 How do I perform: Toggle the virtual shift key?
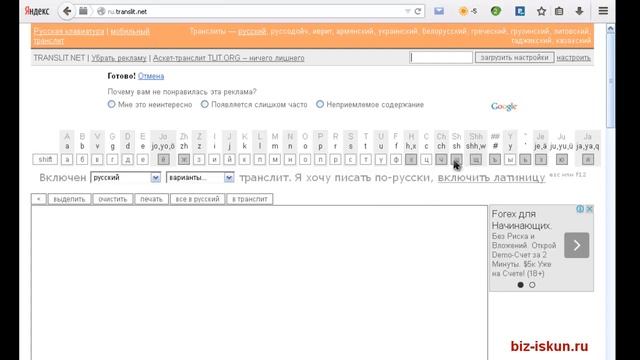(45, 160)
